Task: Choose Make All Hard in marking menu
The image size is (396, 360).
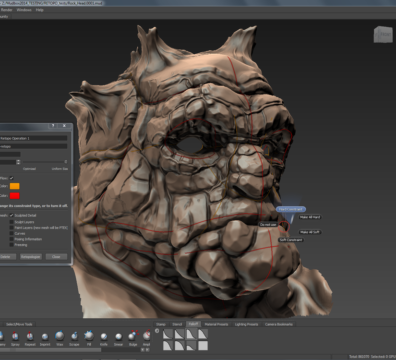Action: coord(310,217)
